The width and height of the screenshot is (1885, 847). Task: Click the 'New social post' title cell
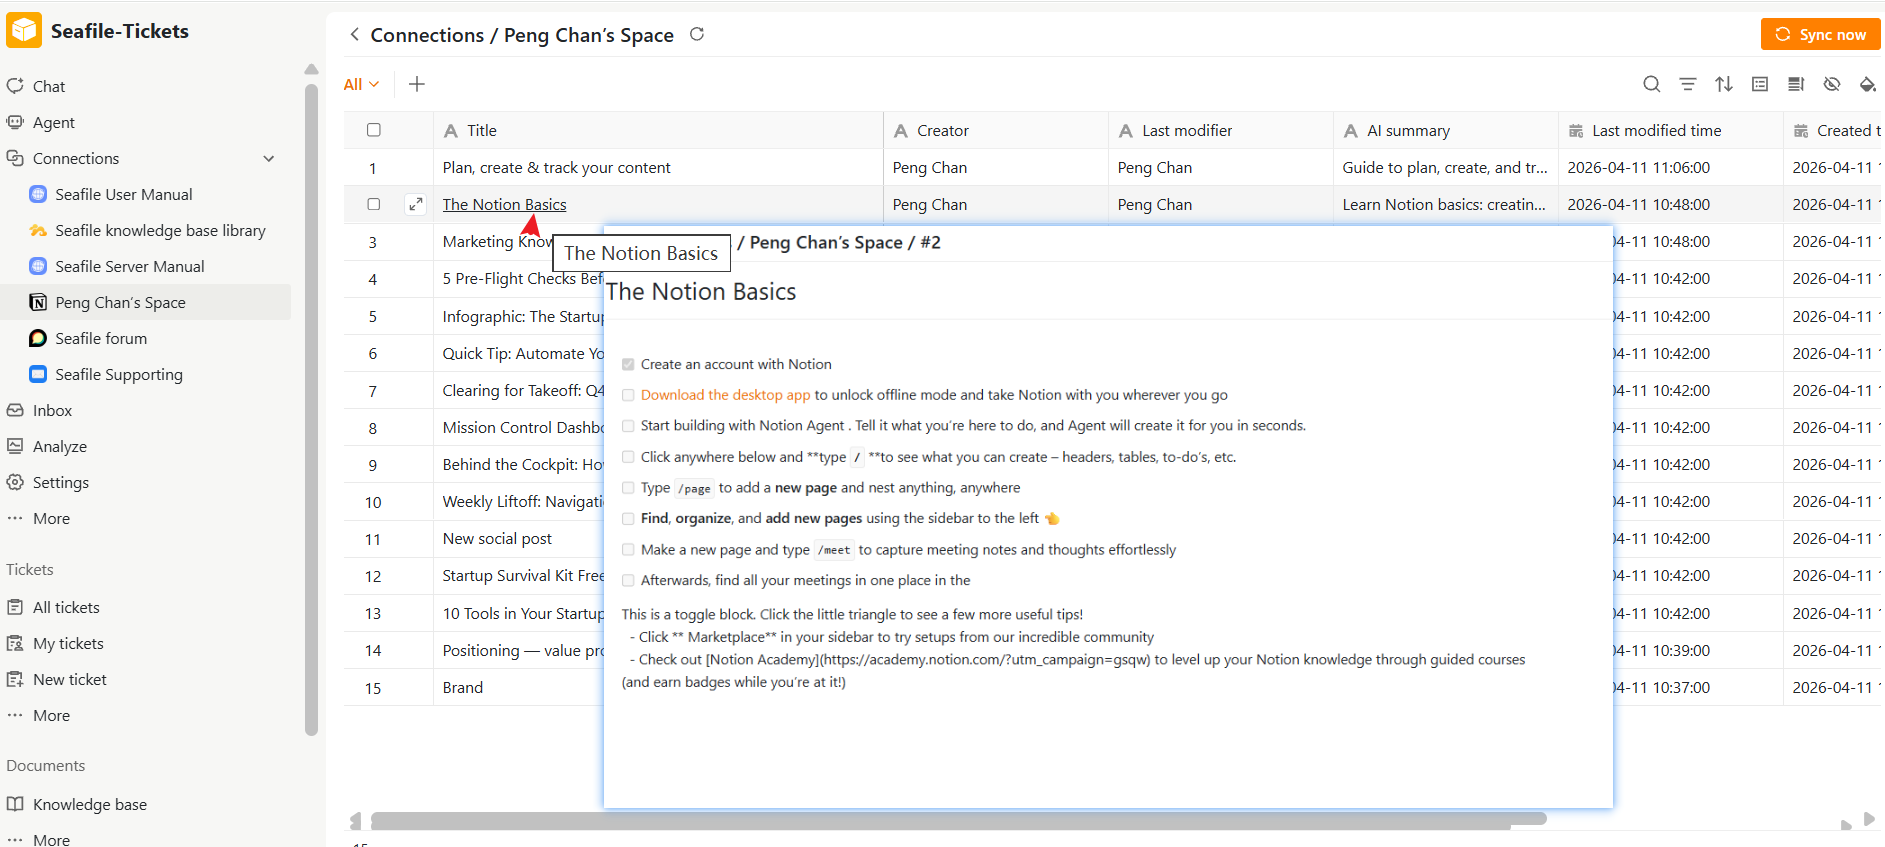pyautogui.click(x=497, y=539)
